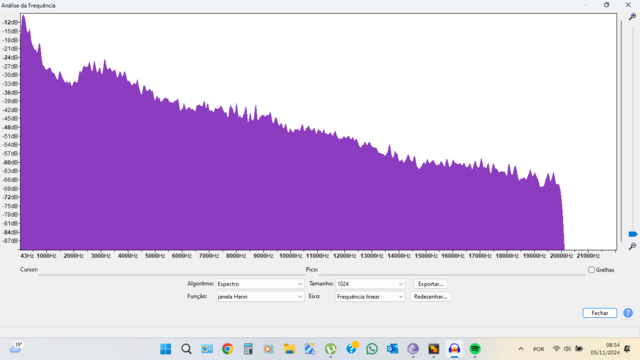Viewport: 640px width, 360px height.
Task: Open the Windows Start menu
Action: 165,349
